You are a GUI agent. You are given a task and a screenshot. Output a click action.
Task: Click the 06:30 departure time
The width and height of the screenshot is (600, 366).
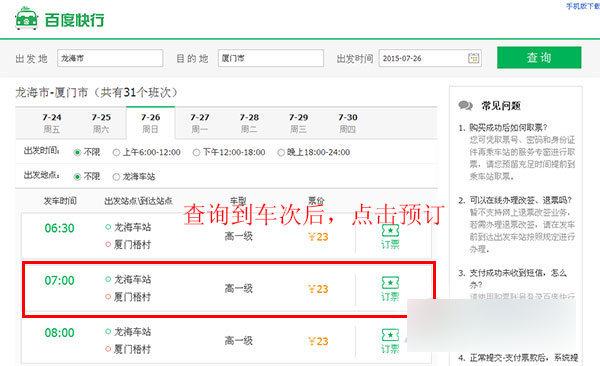pyautogui.click(x=59, y=228)
